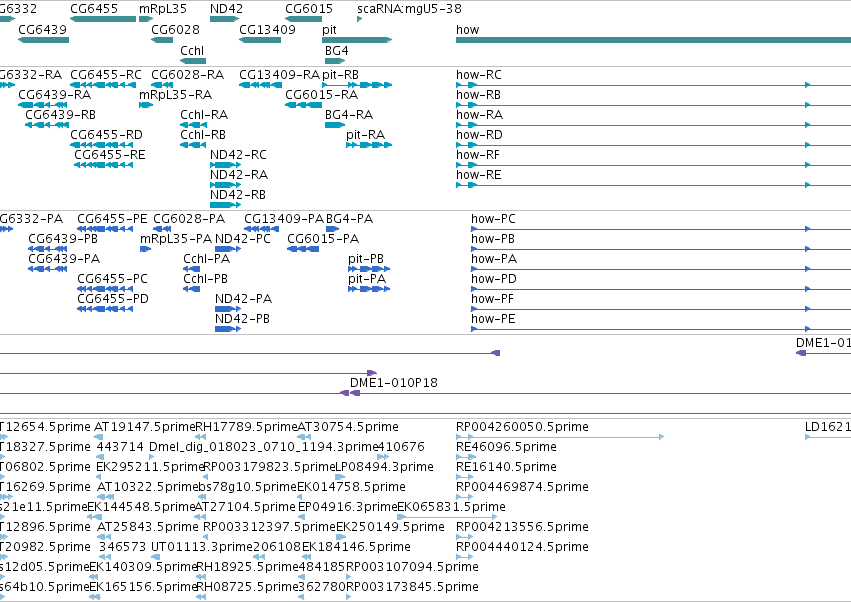Select the CG6455-PC protein
The width and height of the screenshot is (851, 602).
105,289
